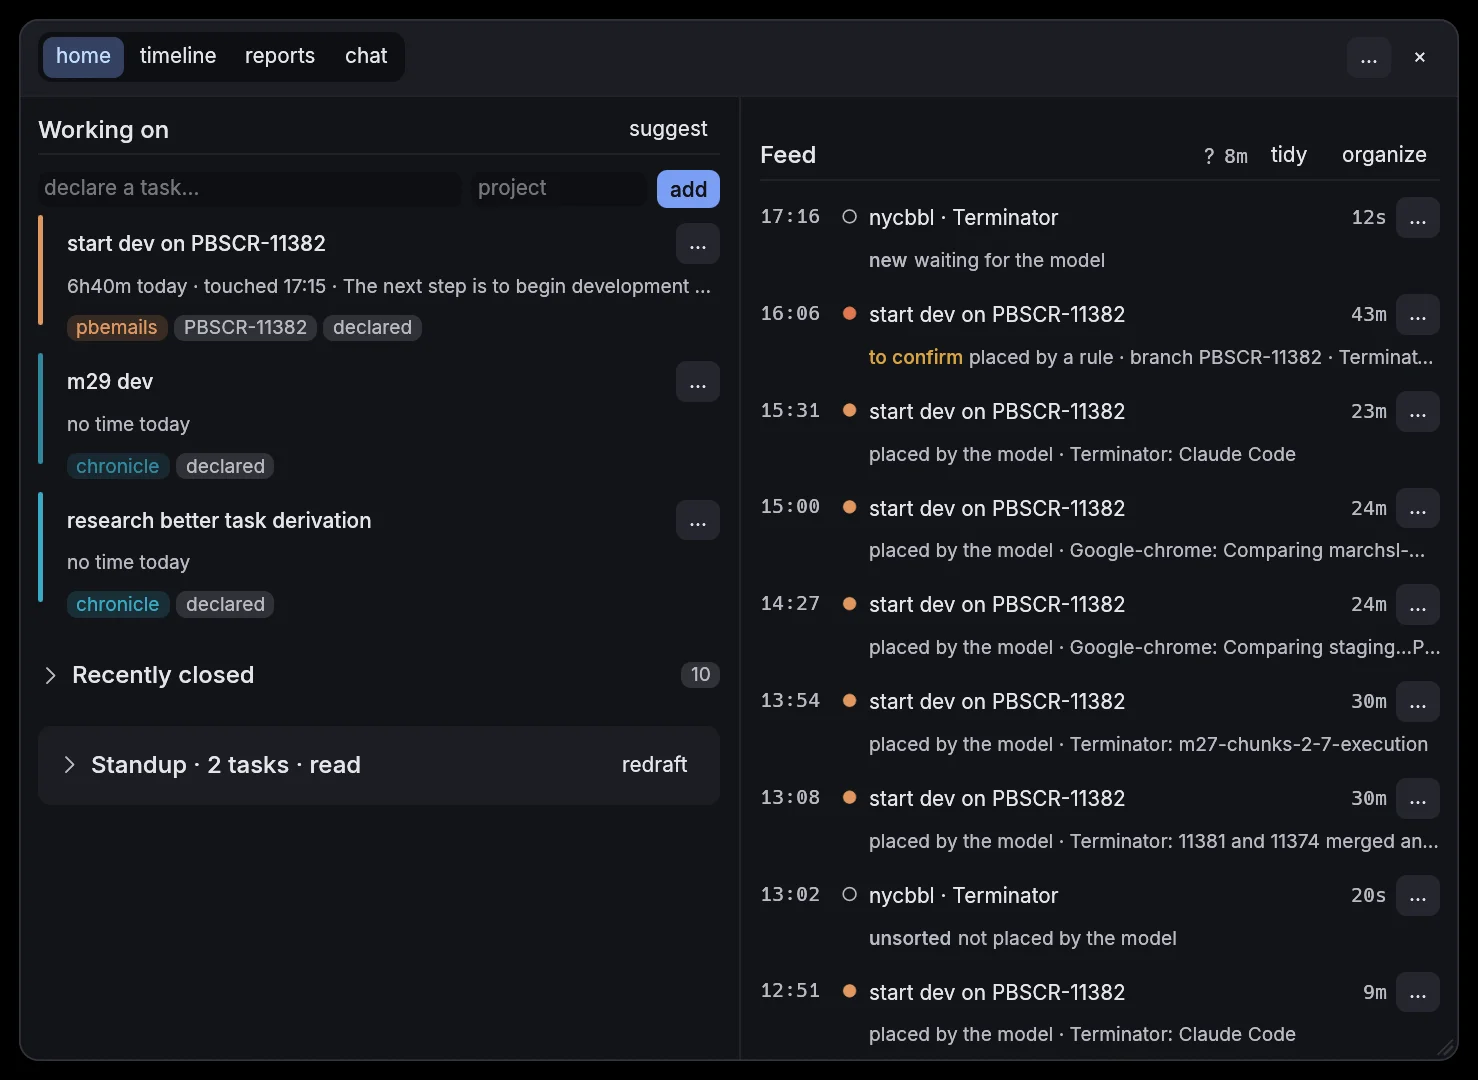
Task: Click organize in the Feed header
Action: coord(1384,155)
